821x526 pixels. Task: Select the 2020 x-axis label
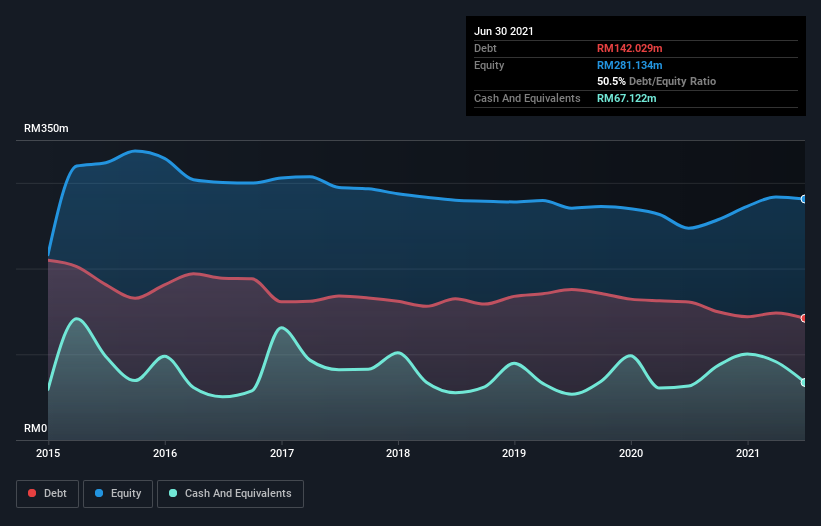(x=631, y=453)
